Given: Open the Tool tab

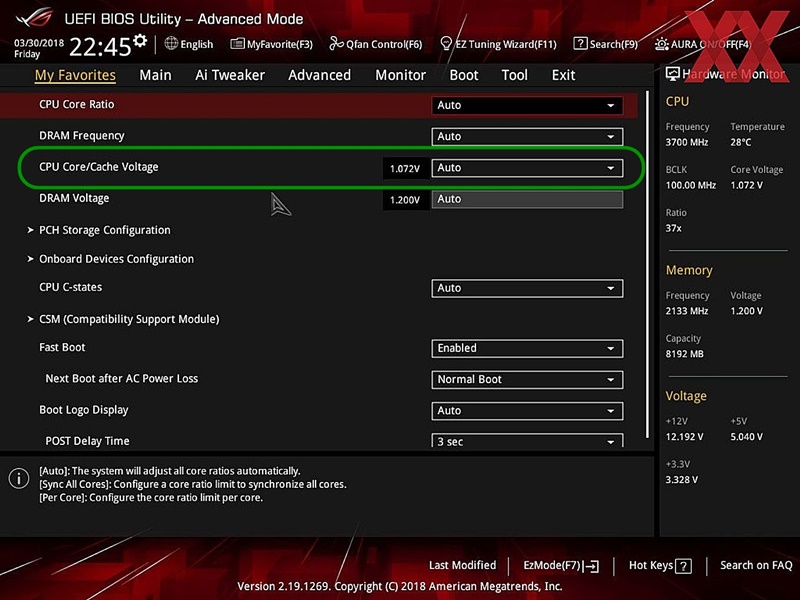Looking at the screenshot, I should (514, 75).
